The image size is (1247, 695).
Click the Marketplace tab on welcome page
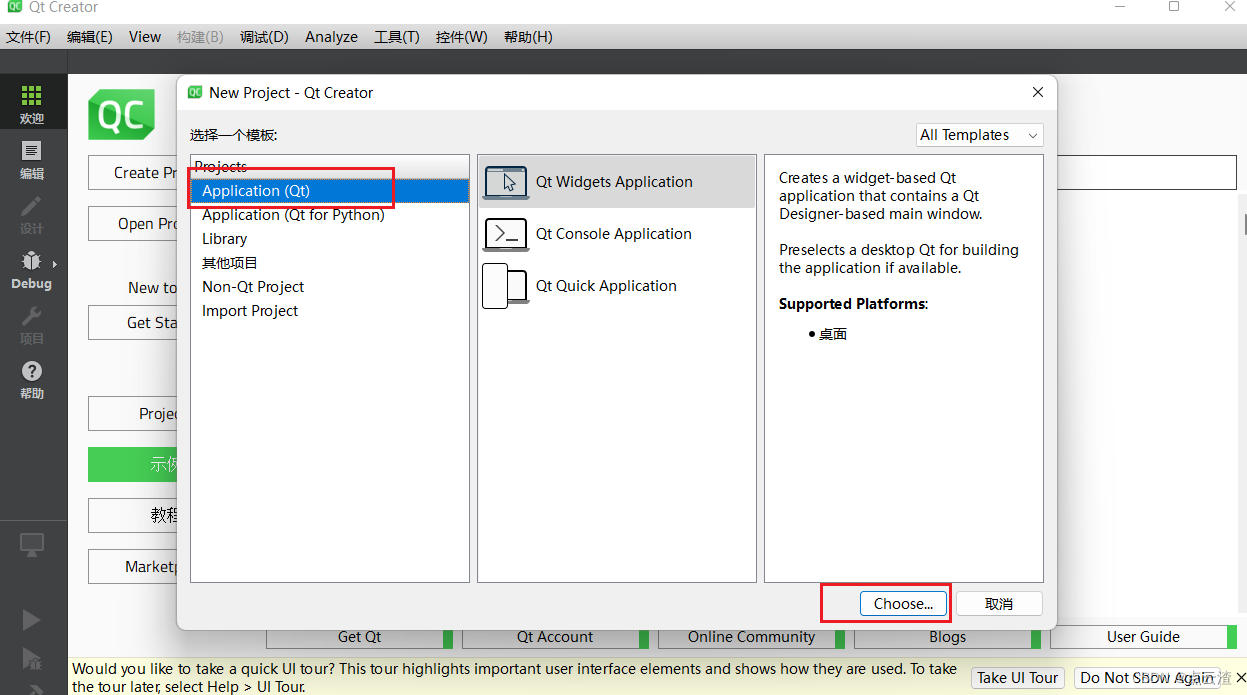[x=133, y=567]
